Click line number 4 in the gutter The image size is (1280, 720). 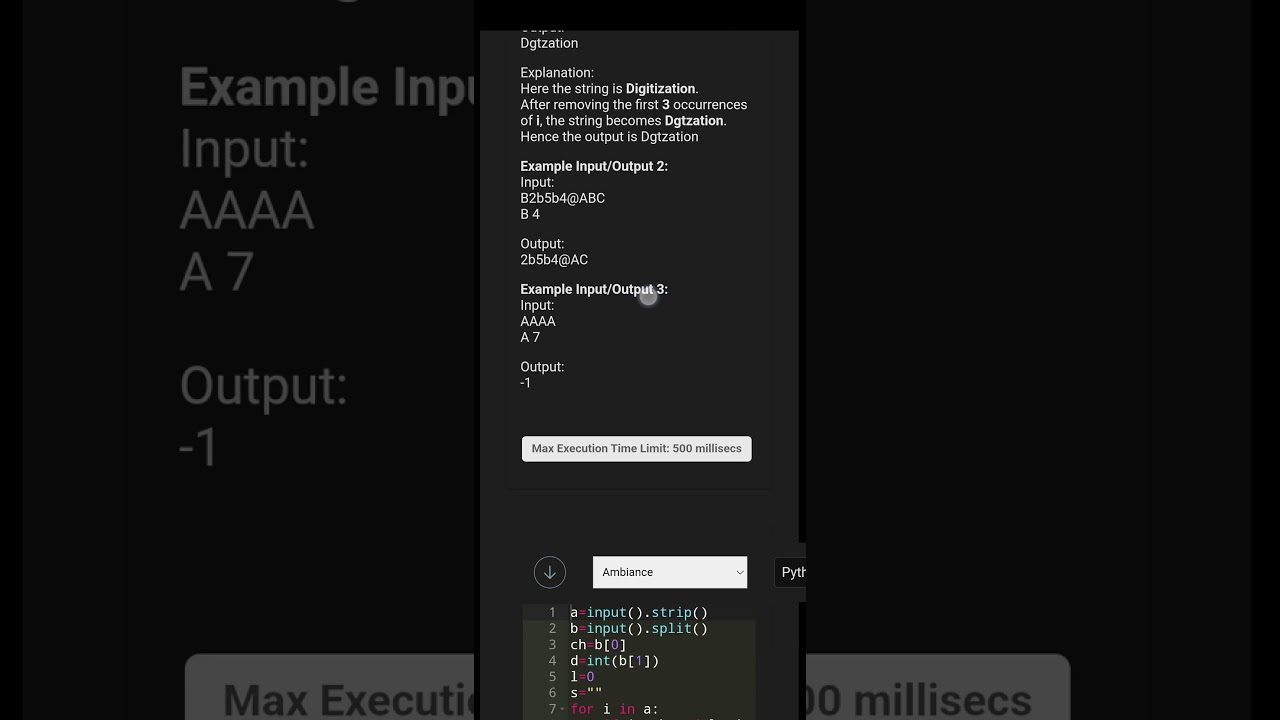coord(552,660)
